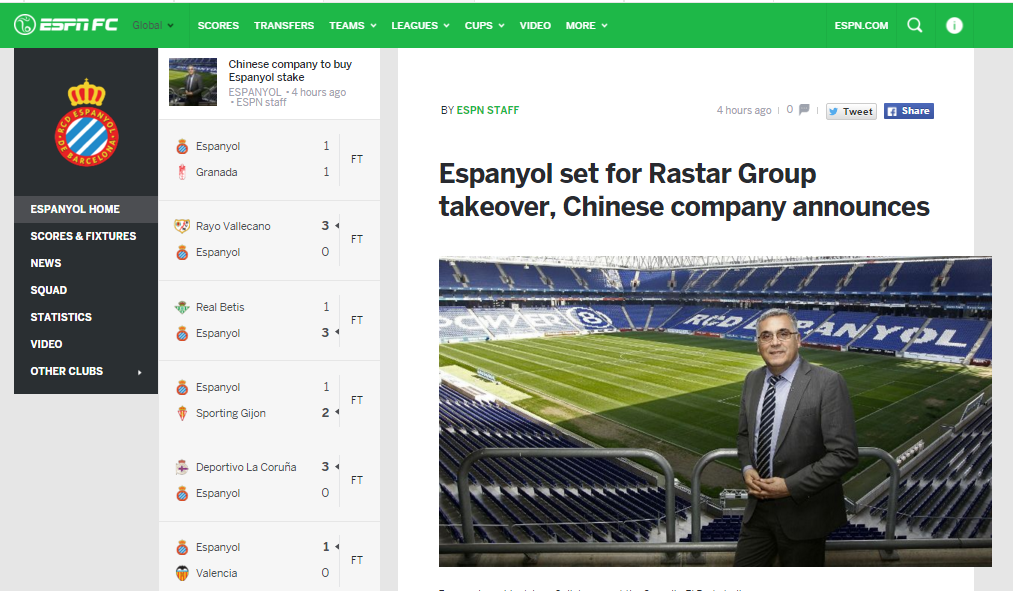Click Espanyol crest in Espanyol–Granada match

[182, 147]
